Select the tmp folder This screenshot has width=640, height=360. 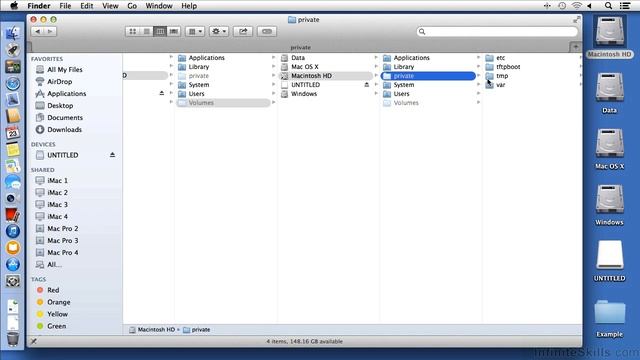click(x=502, y=76)
